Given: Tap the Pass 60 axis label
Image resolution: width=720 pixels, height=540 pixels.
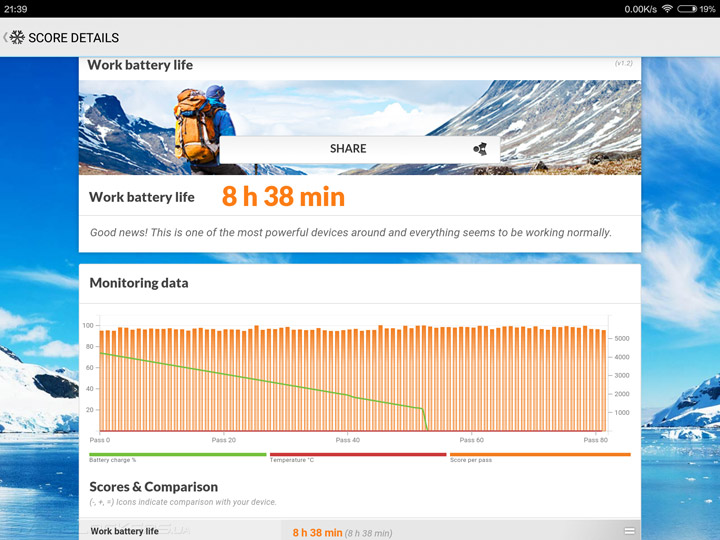Looking at the screenshot, I should tap(472, 440).
